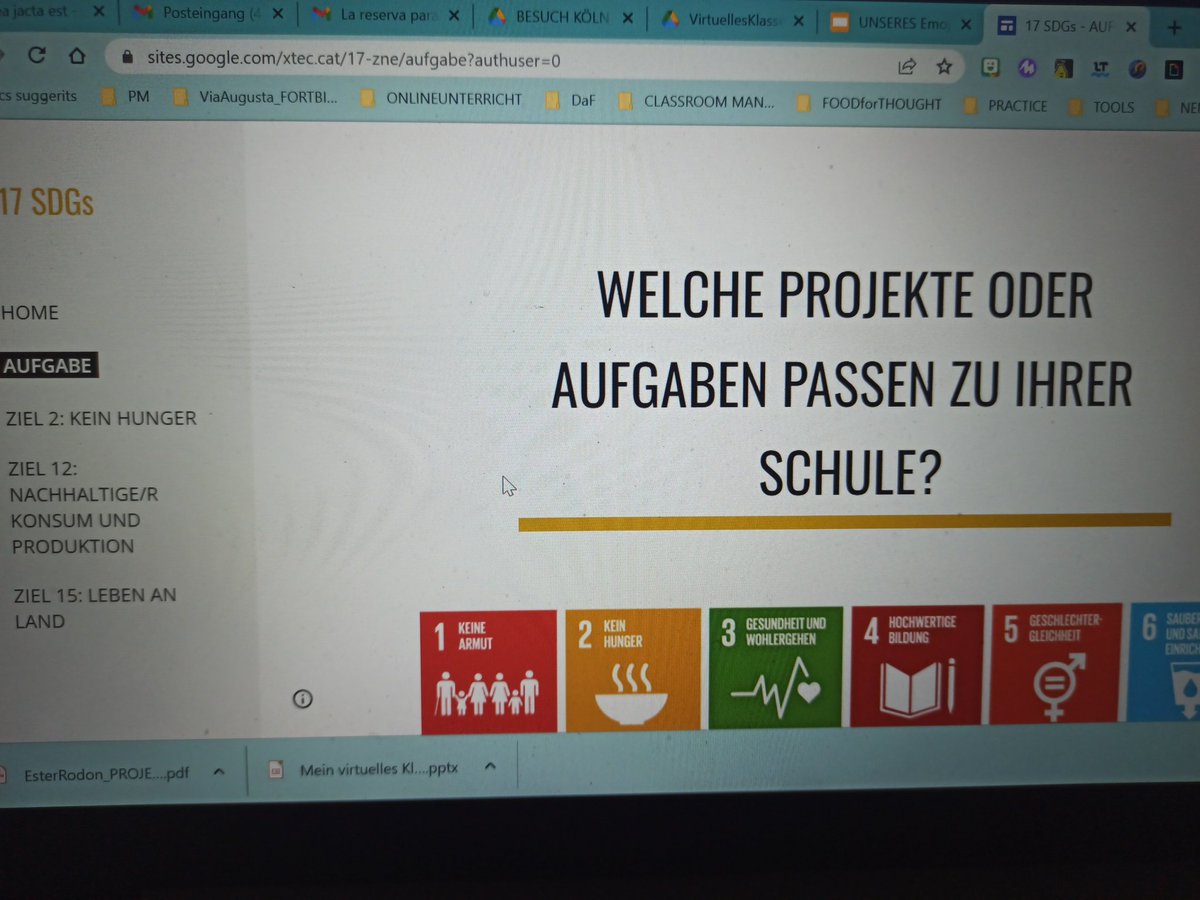Open the EsterRodon_PROJE pdf download
Screen dimensions: 1200x900
click(x=105, y=773)
